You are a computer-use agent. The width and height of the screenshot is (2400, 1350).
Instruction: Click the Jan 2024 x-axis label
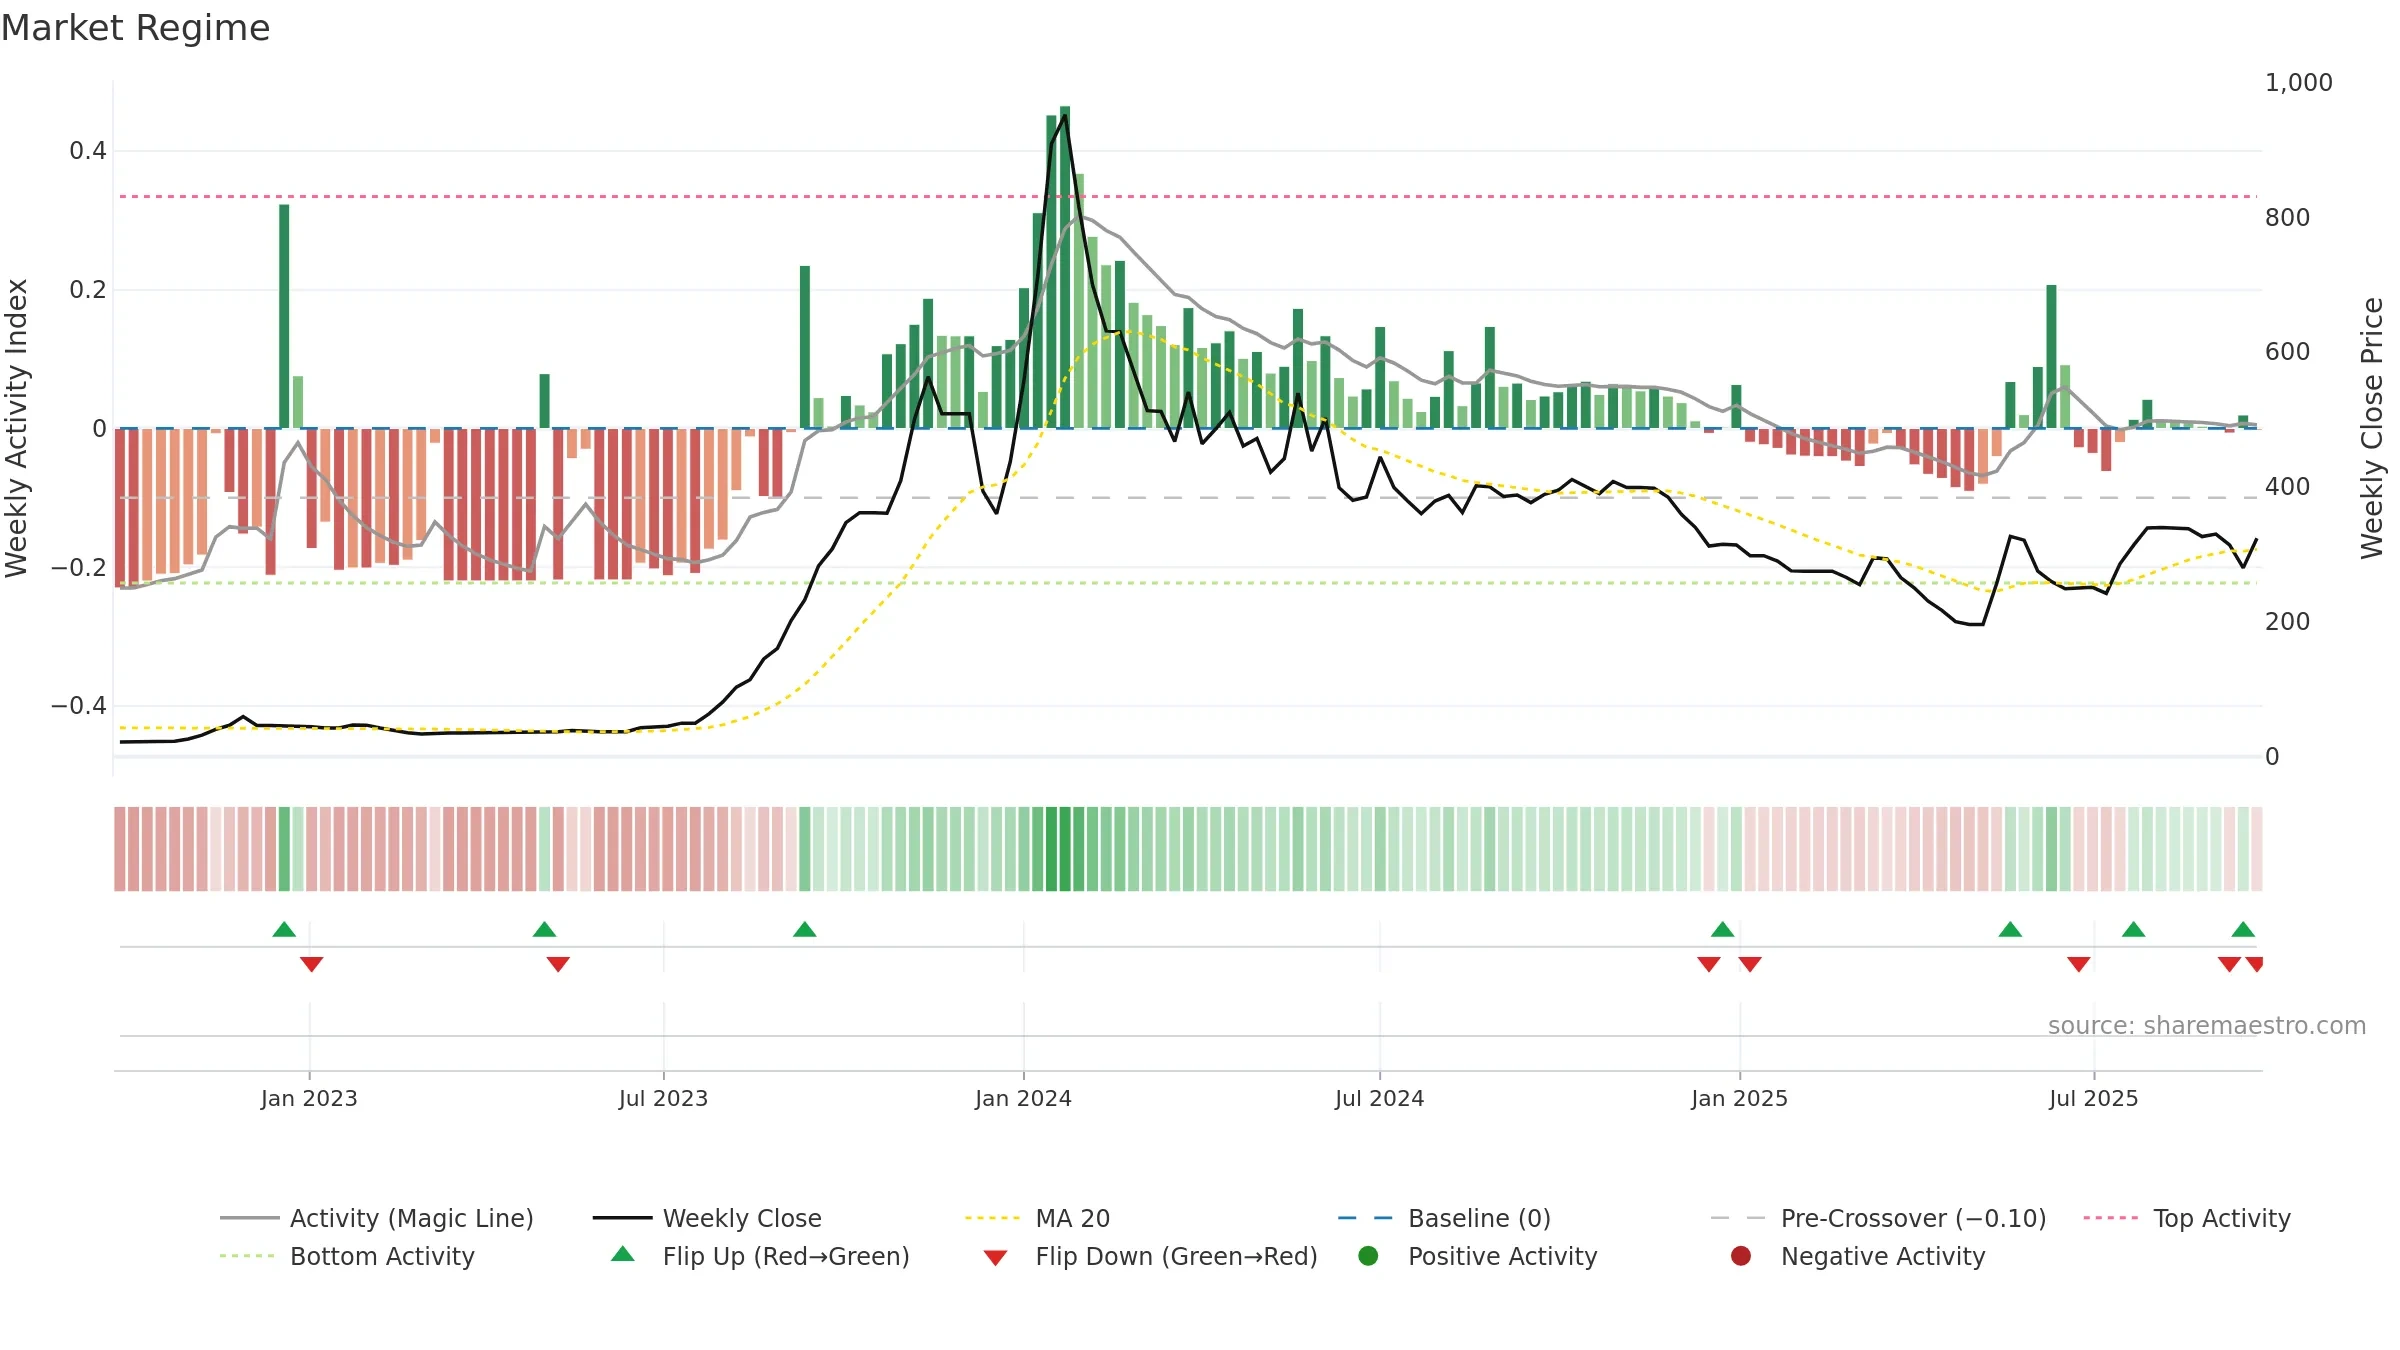pyautogui.click(x=1023, y=1098)
